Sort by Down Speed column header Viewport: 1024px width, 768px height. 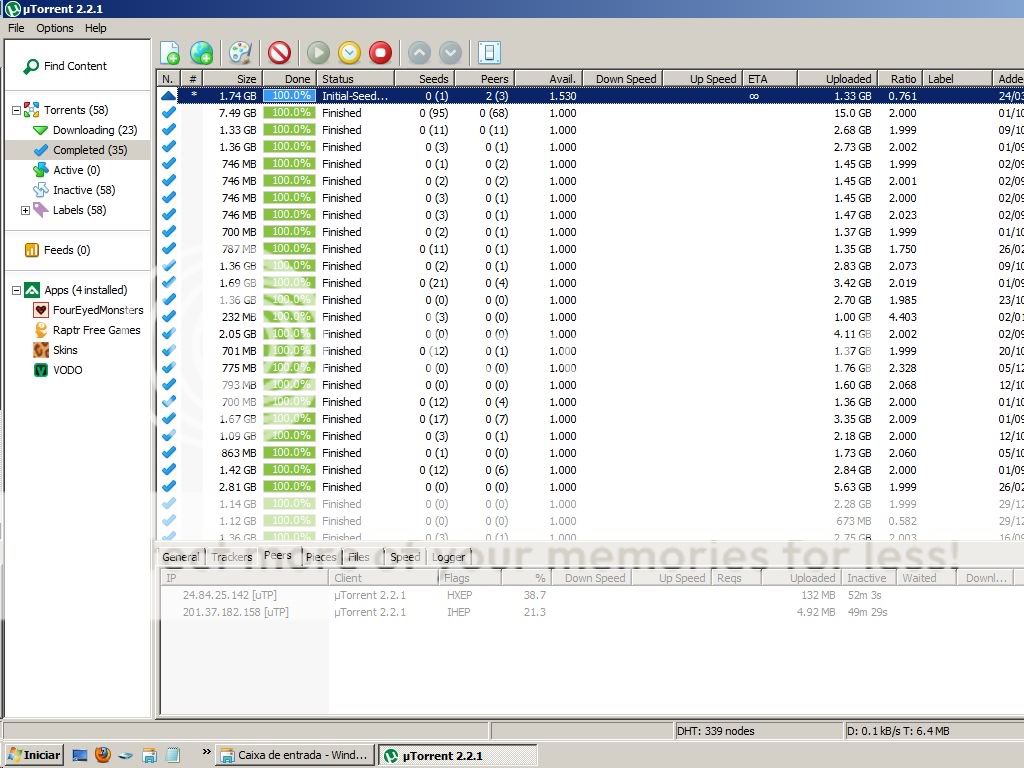[622, 79]
